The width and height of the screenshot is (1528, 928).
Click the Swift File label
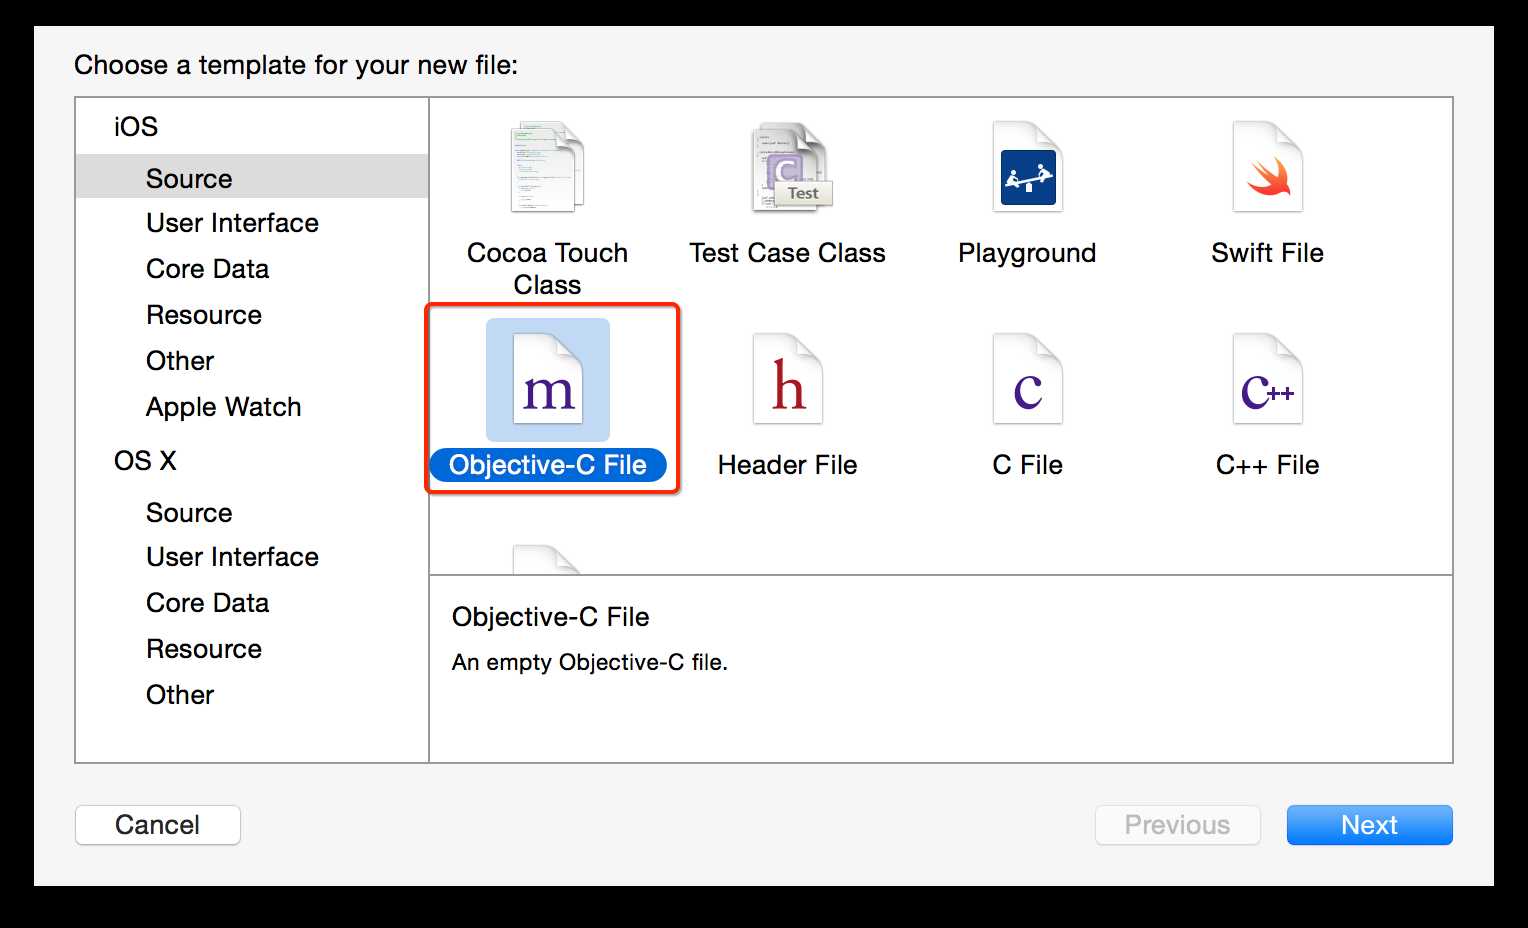[1267, 253]
